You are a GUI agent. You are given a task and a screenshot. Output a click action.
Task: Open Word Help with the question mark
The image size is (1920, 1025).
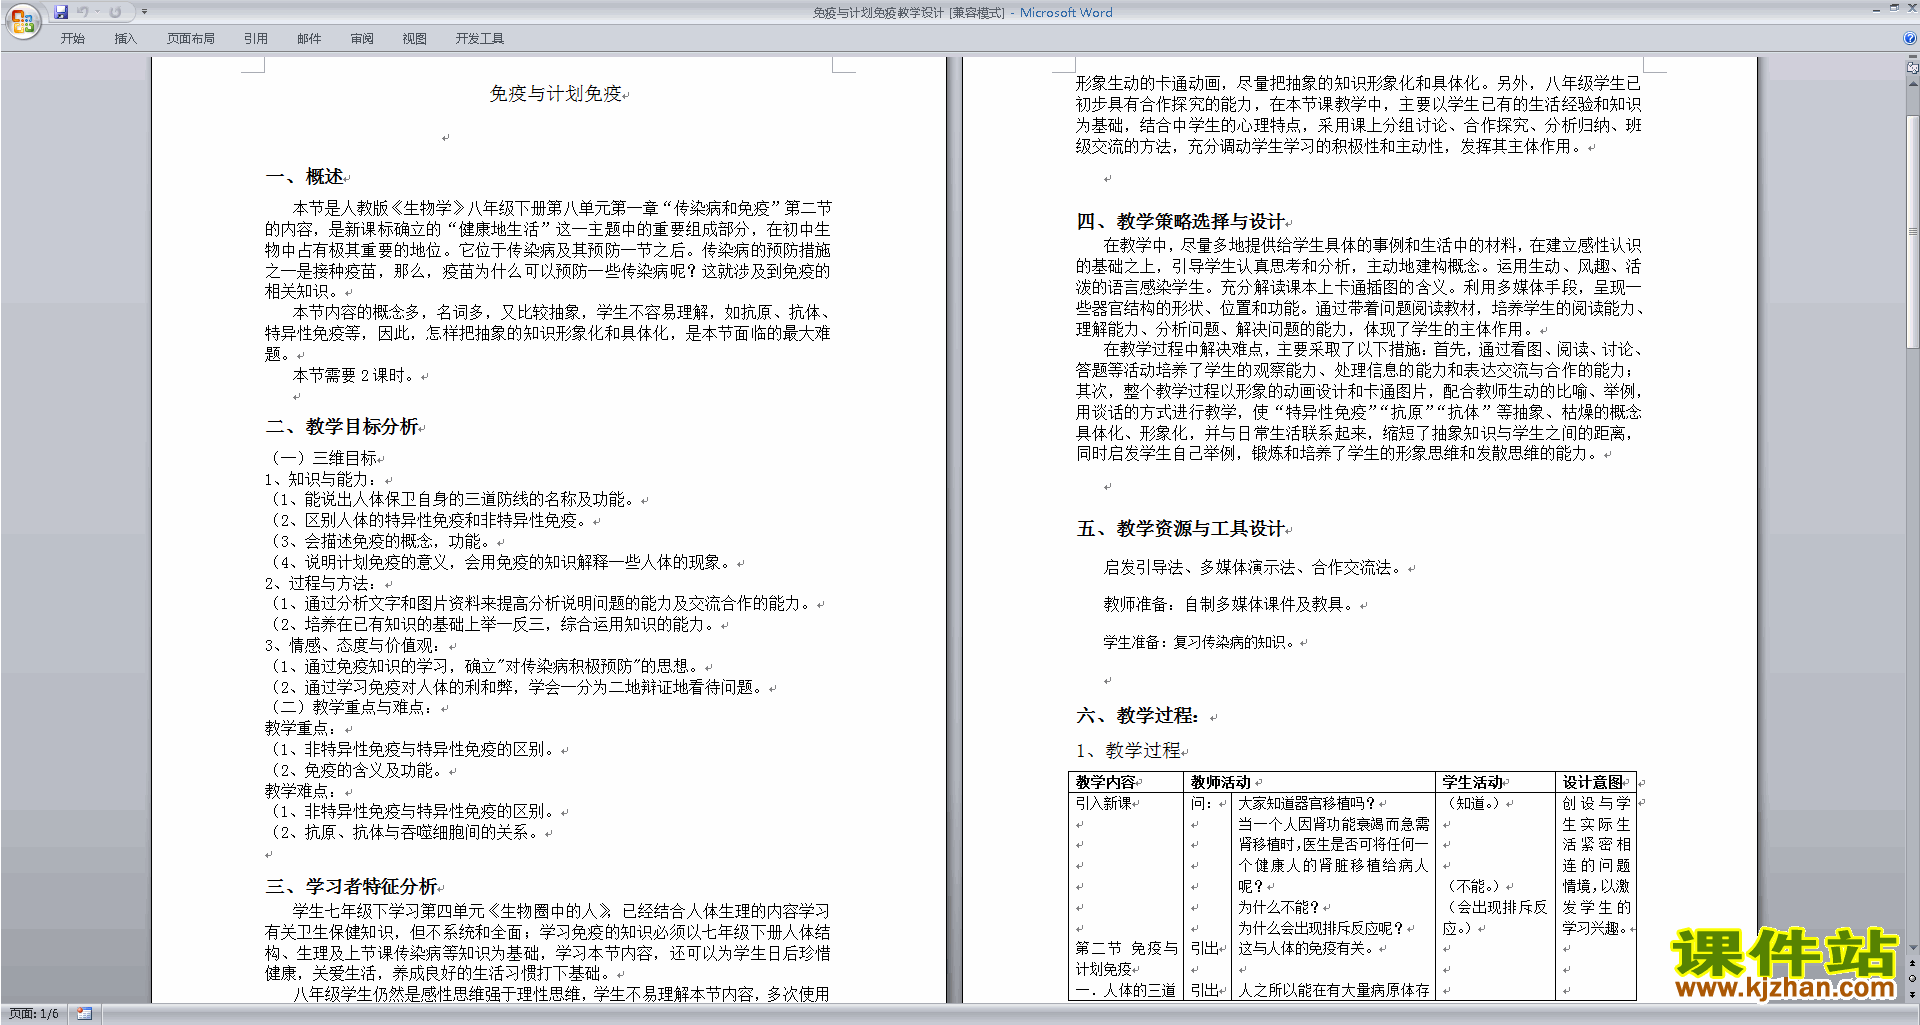coord(1910,38)
